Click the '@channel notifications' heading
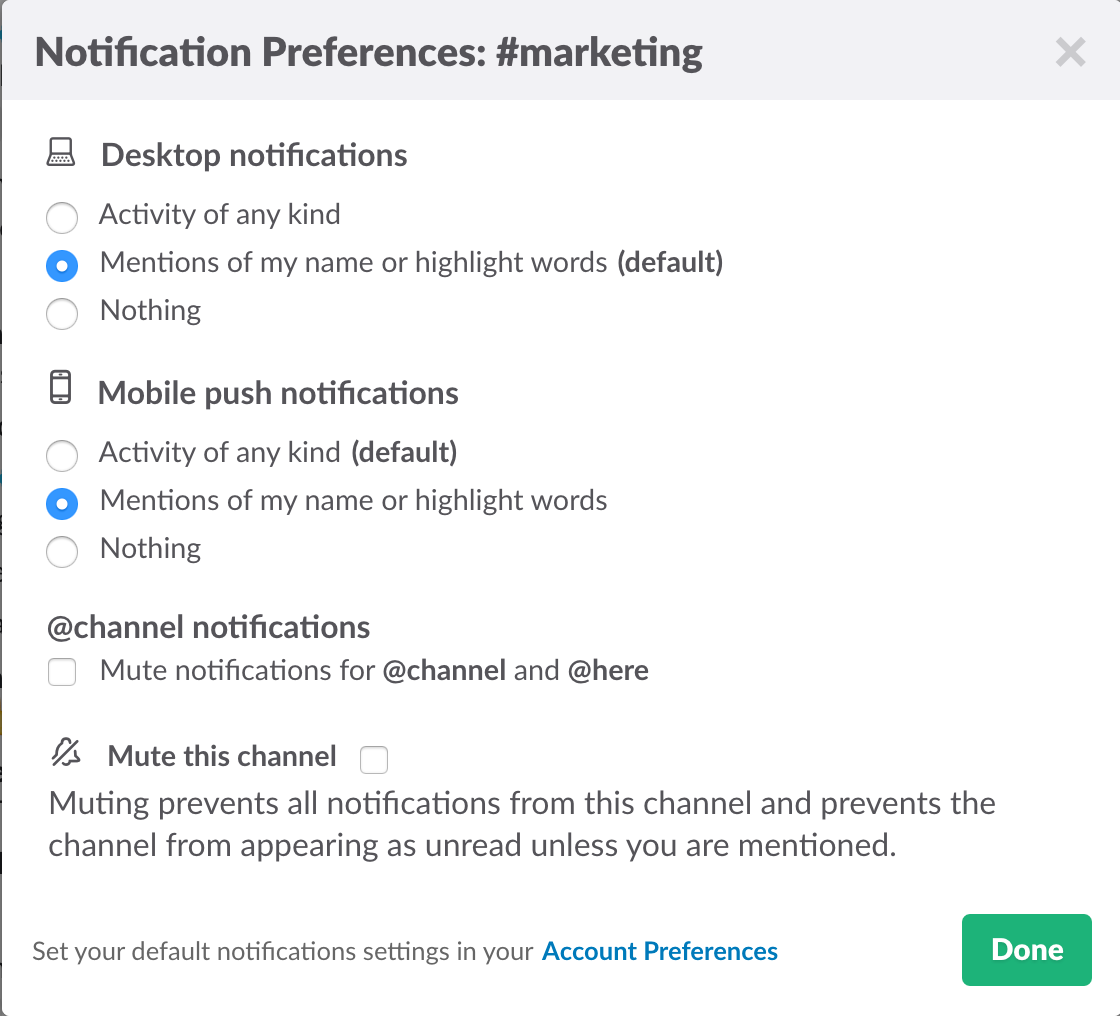This screenshot has width=1120, height=1016. 209,627
